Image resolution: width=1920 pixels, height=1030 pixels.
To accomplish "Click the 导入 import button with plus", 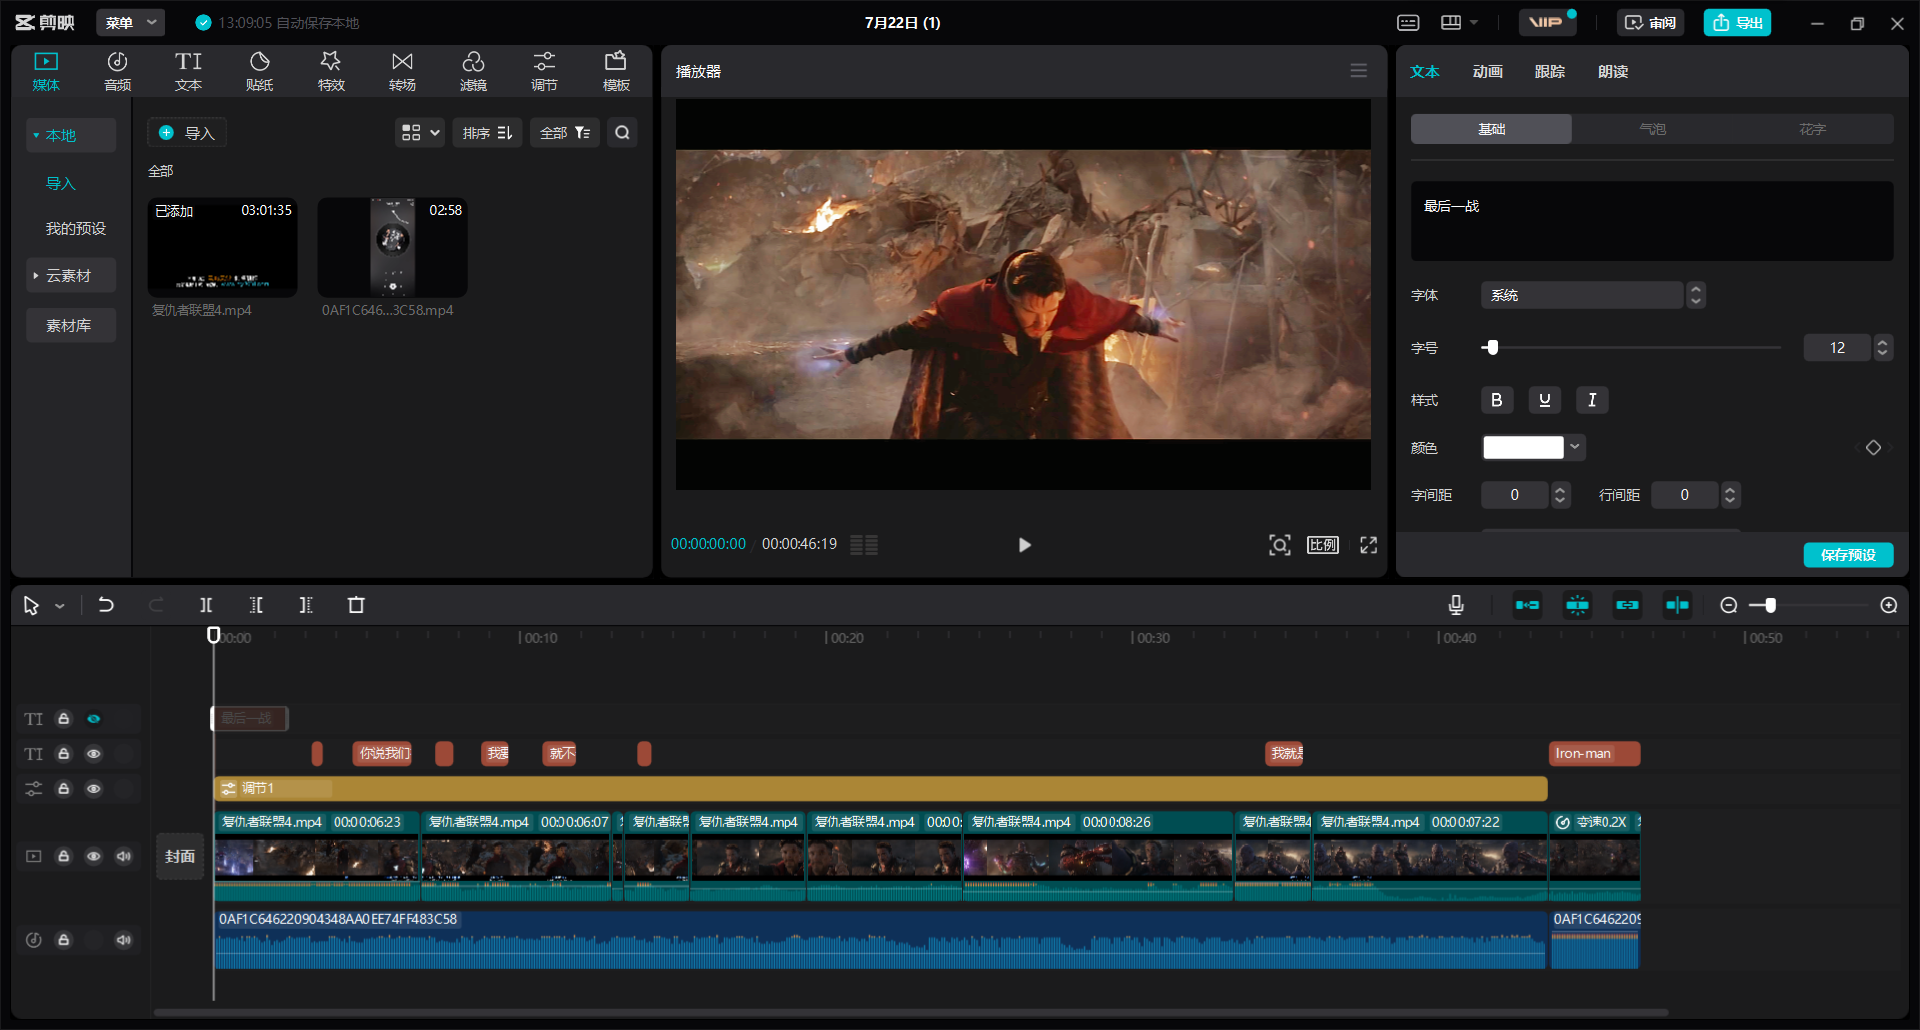I will point(187,133).
